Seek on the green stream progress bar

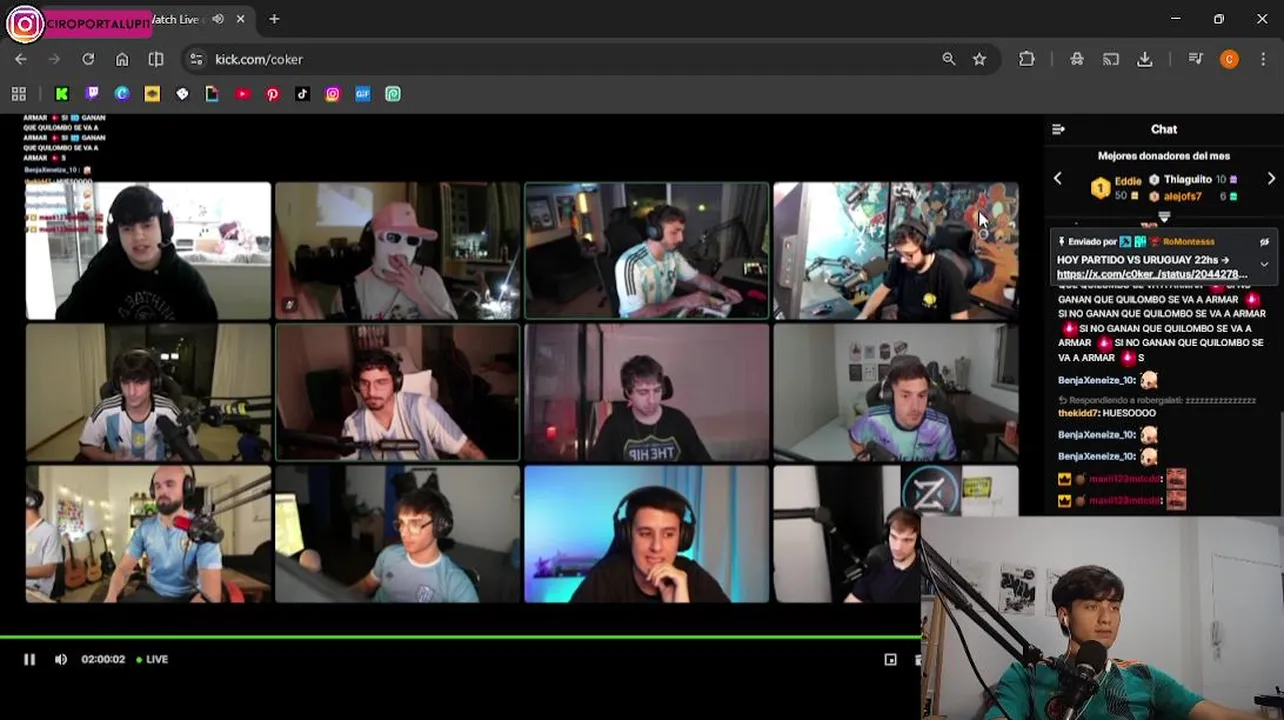point(460,637)
